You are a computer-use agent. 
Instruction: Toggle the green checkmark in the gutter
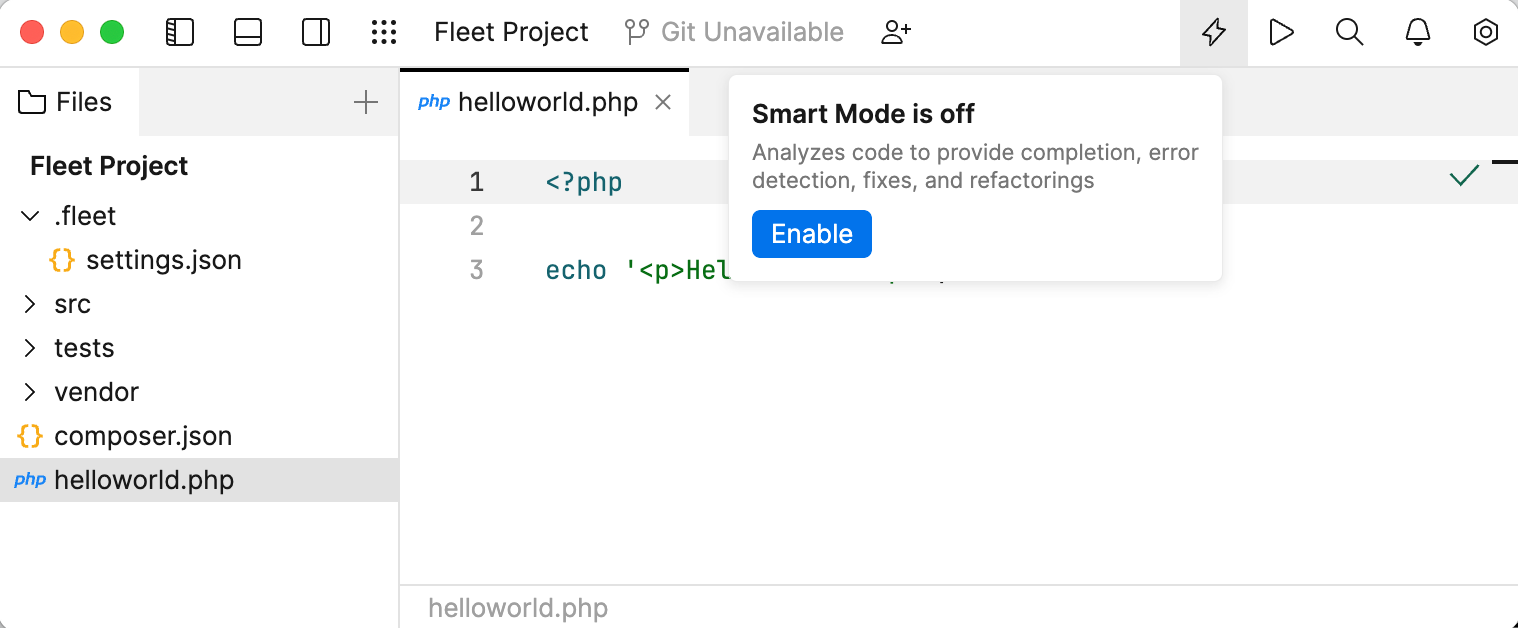coord(1463,176)
